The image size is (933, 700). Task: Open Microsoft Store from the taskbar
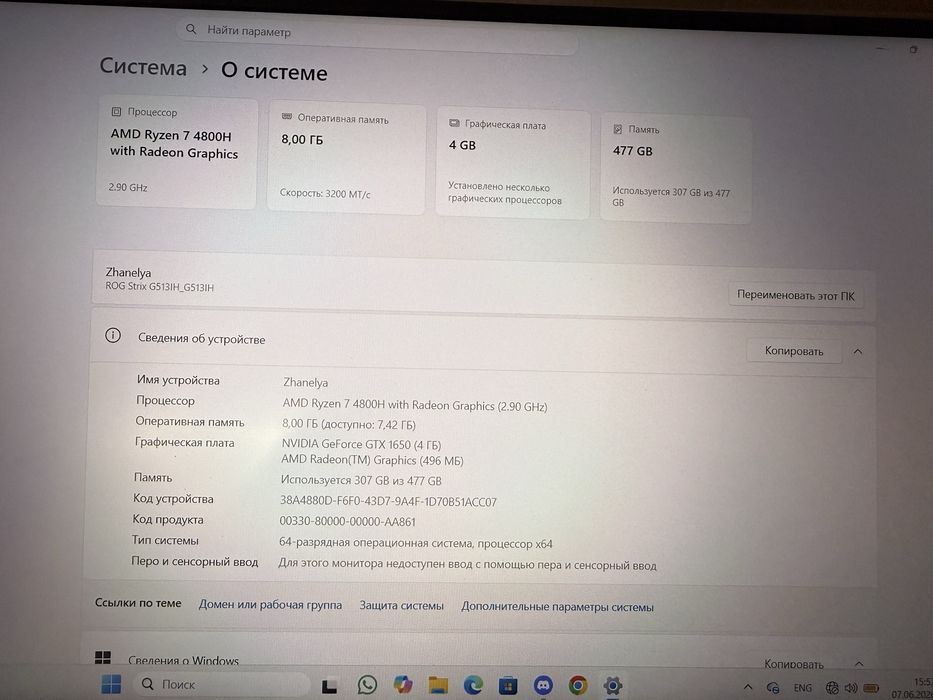[508, 686]
